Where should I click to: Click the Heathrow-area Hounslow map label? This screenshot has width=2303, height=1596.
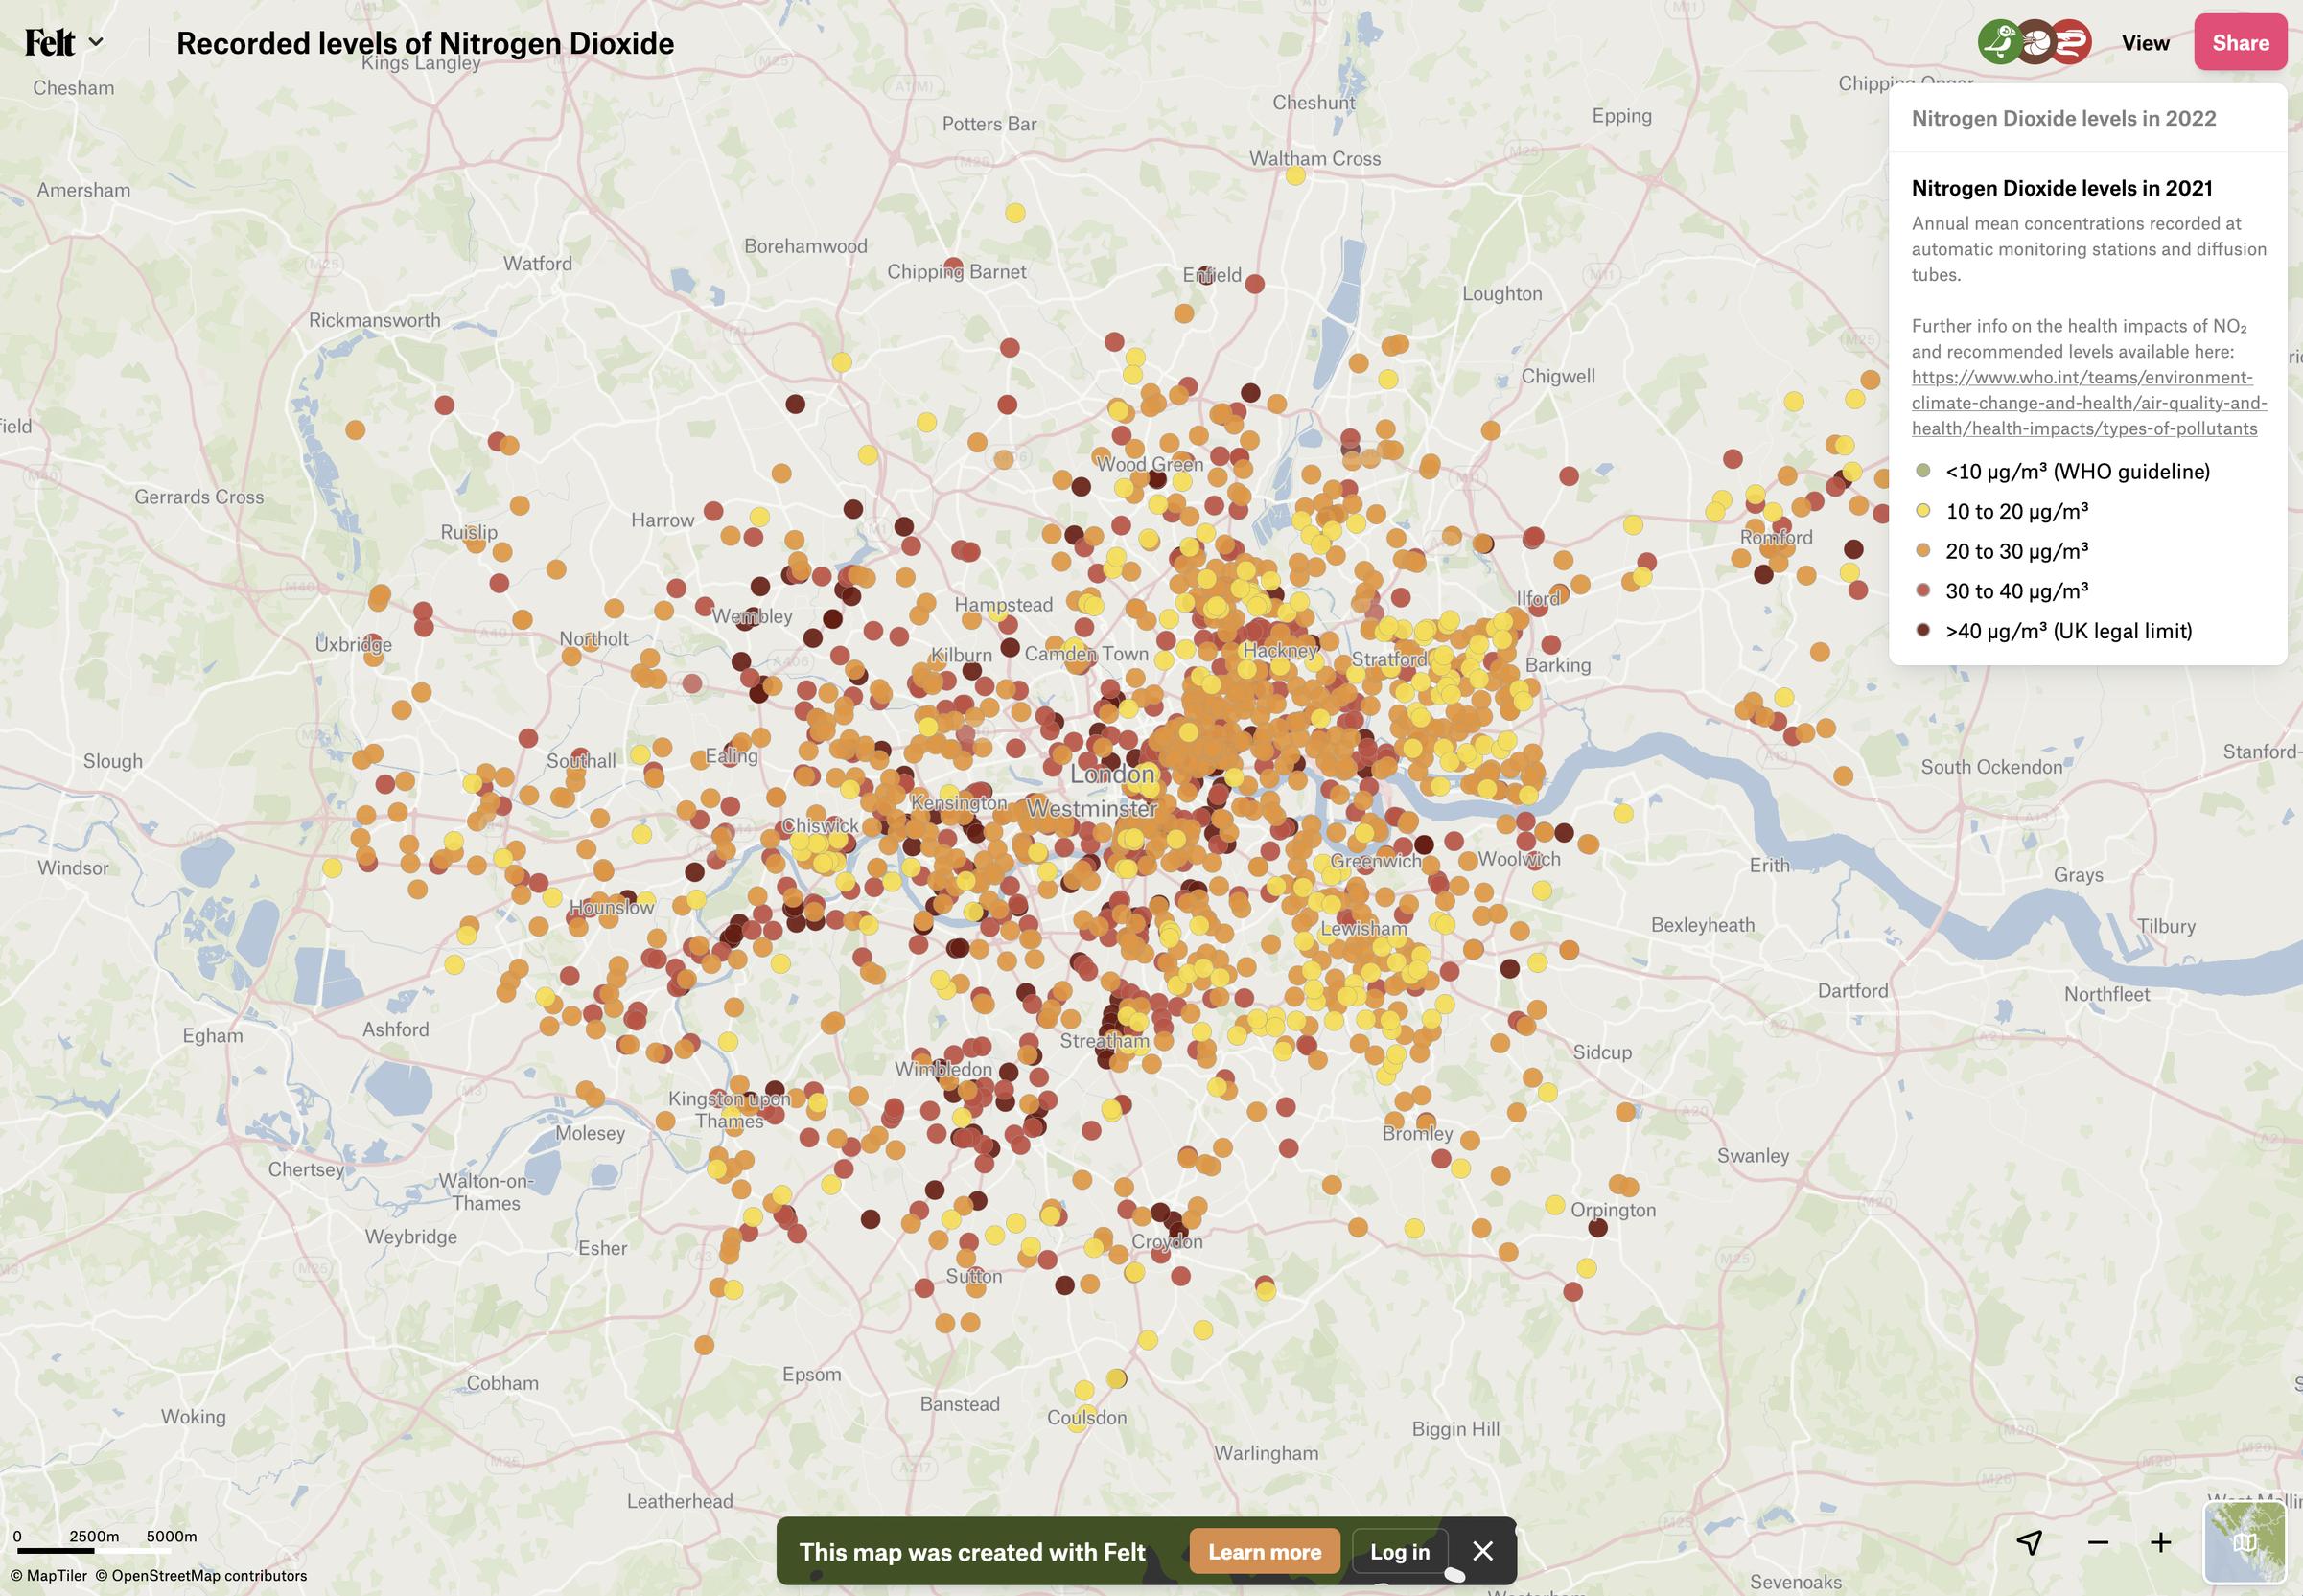click(x=611, y=907)
